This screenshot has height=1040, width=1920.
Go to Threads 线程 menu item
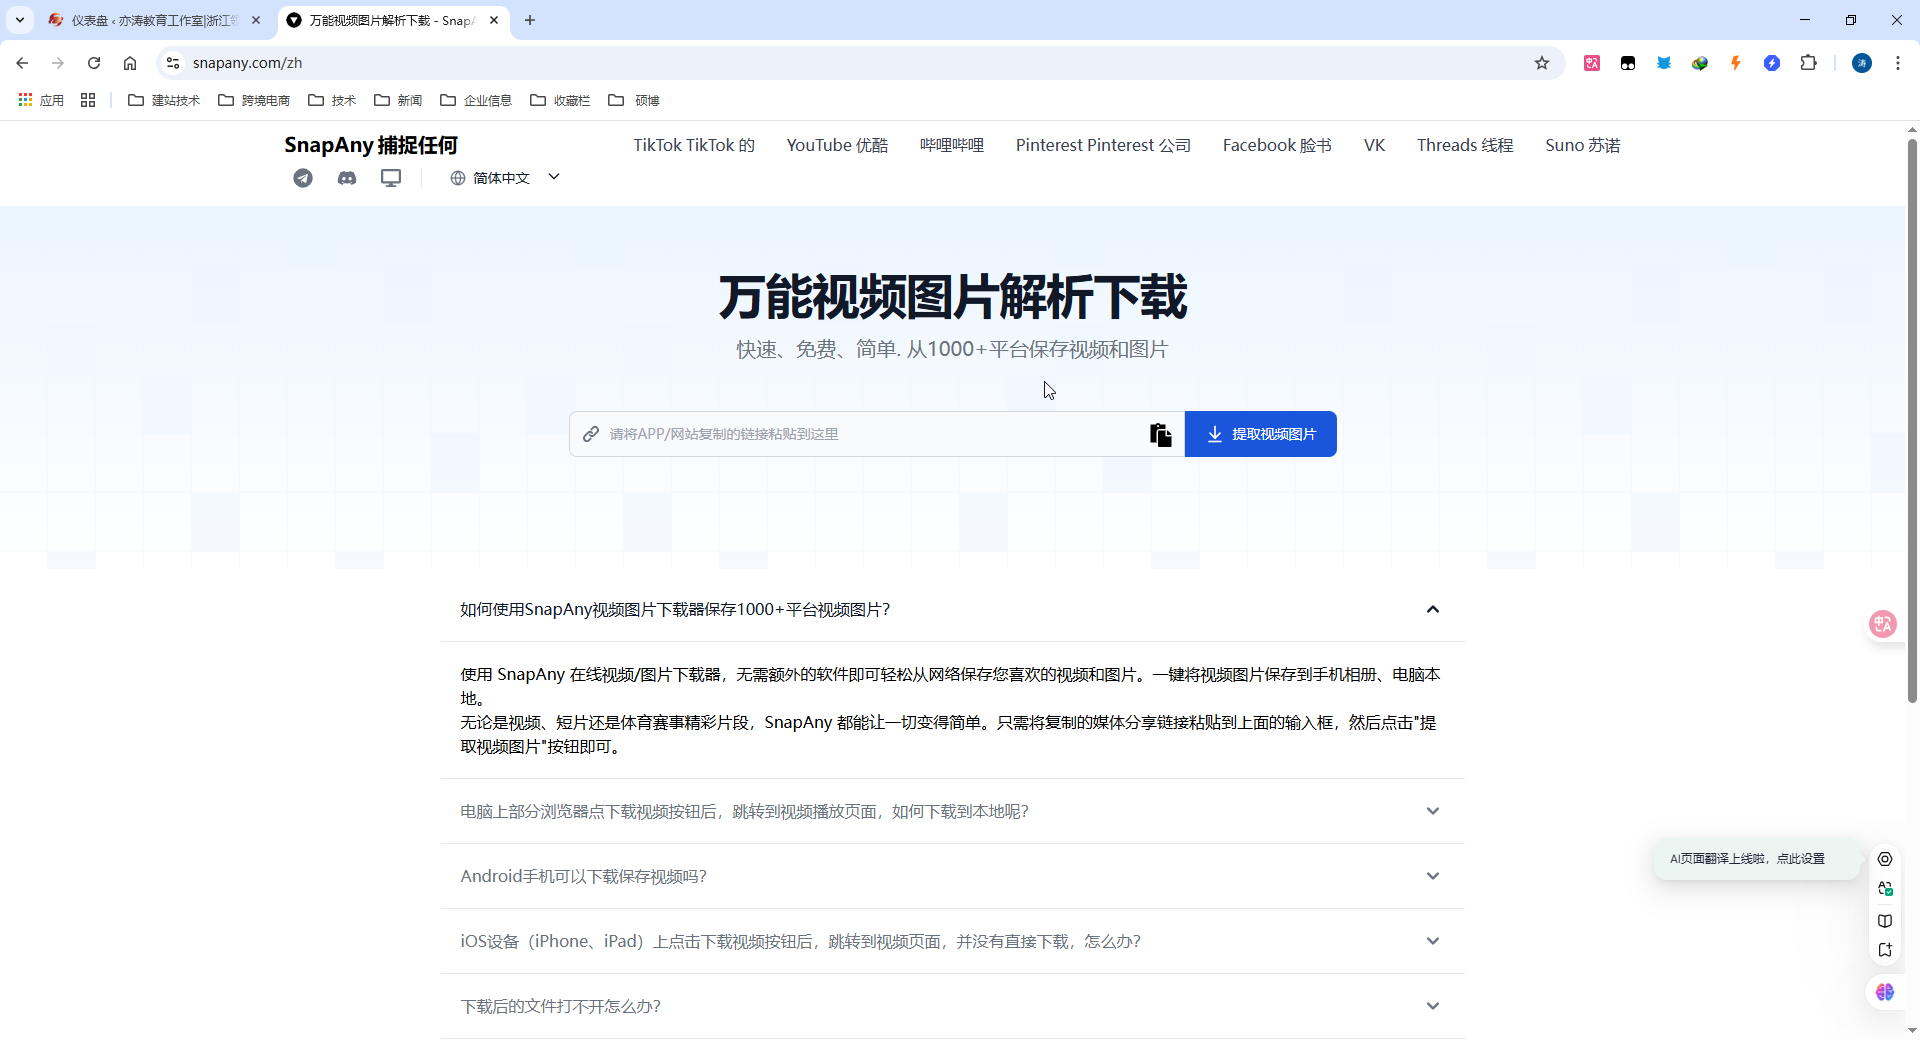pos(1465,145)
